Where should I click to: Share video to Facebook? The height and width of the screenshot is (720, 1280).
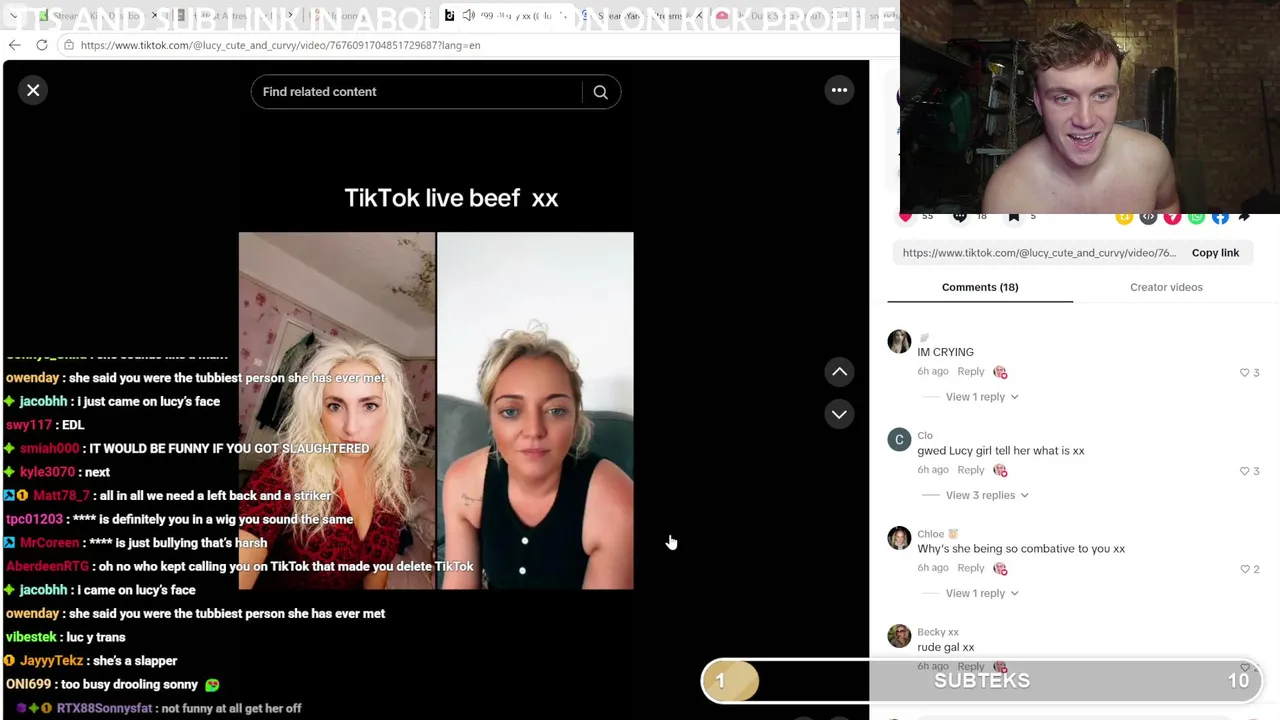1220,217
